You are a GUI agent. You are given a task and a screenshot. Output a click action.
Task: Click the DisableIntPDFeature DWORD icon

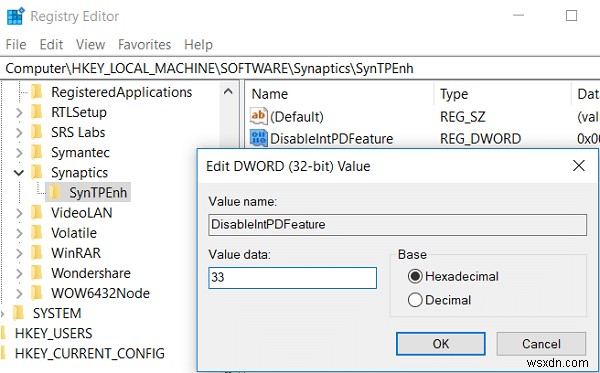(259, 138)
